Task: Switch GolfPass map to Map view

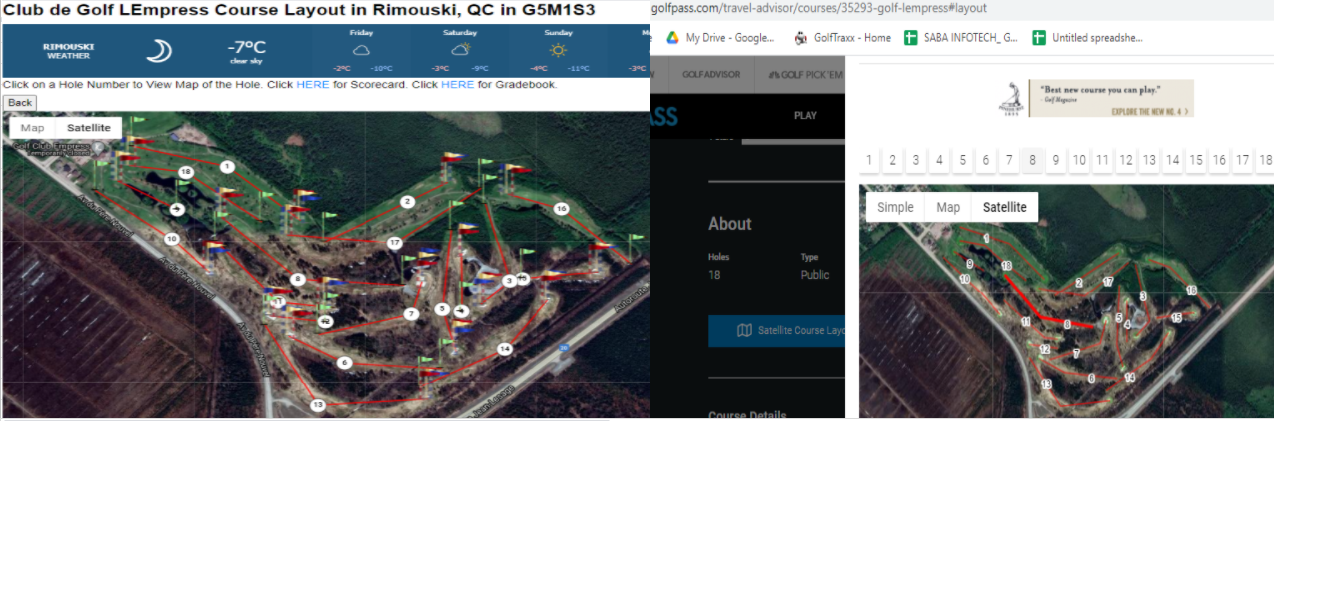Action: click(x=948, y=207)
